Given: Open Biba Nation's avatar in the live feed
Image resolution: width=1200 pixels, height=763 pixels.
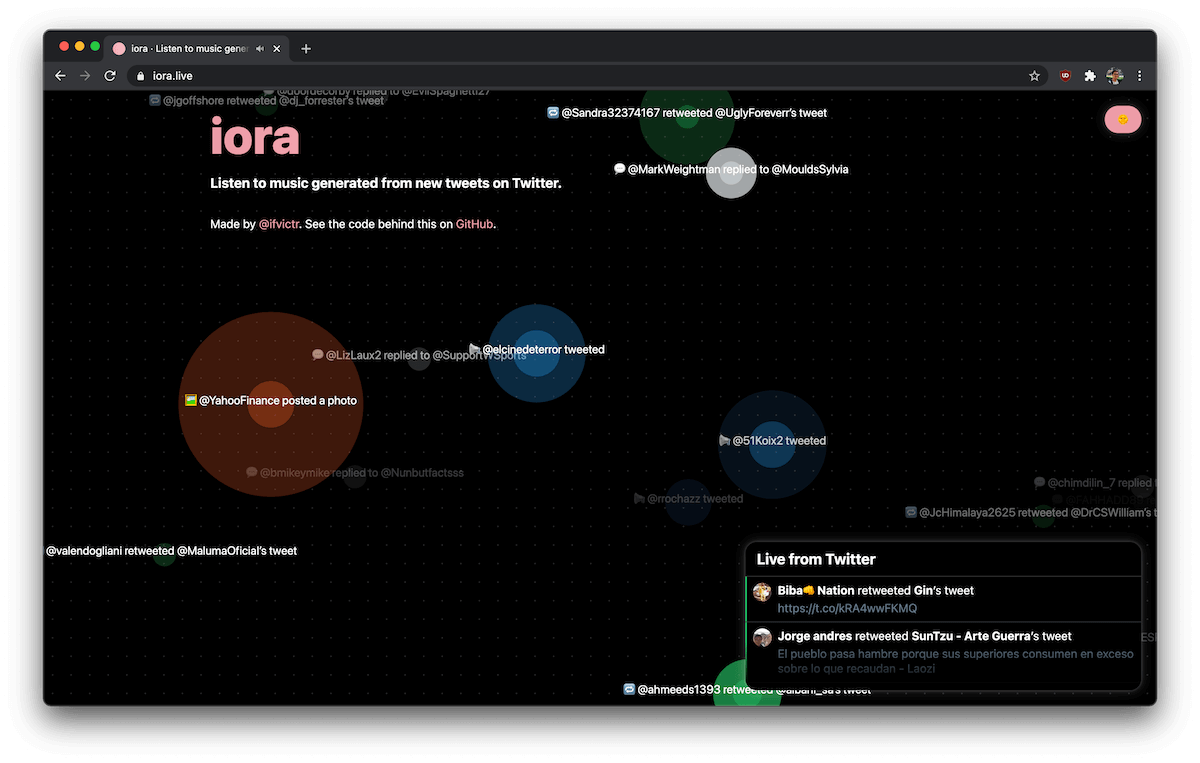Looking at the screenshot, I should tap(762, 592).
